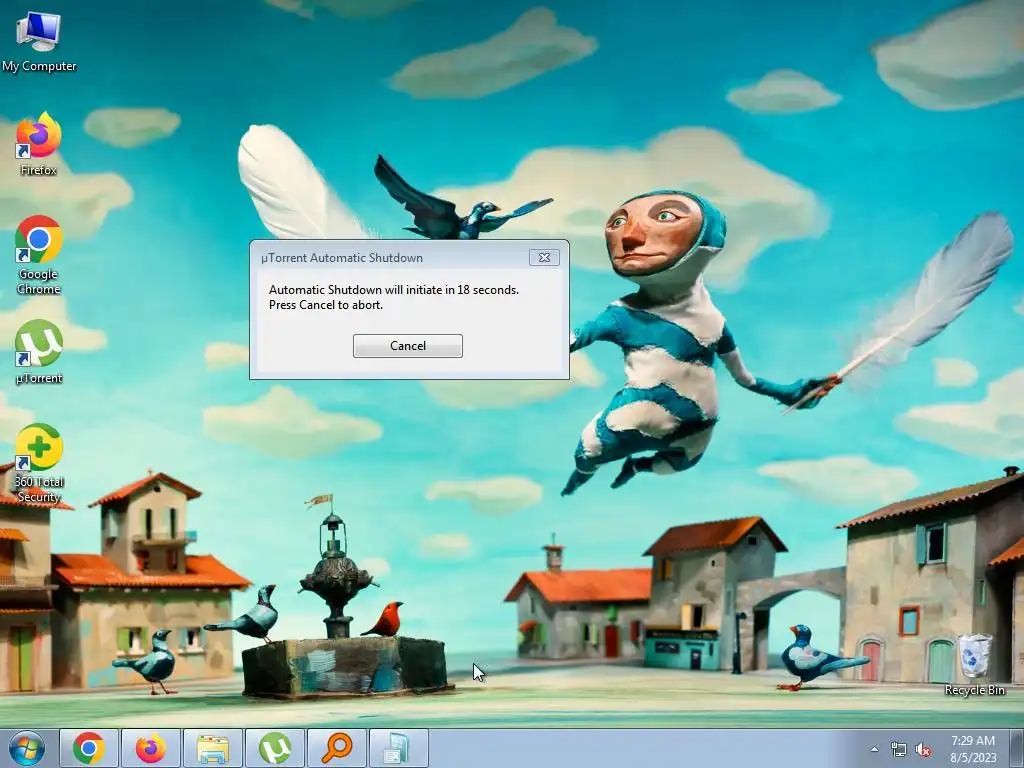
Task: Switch to µTorrent in the taskbar
Action: [275, 748]
